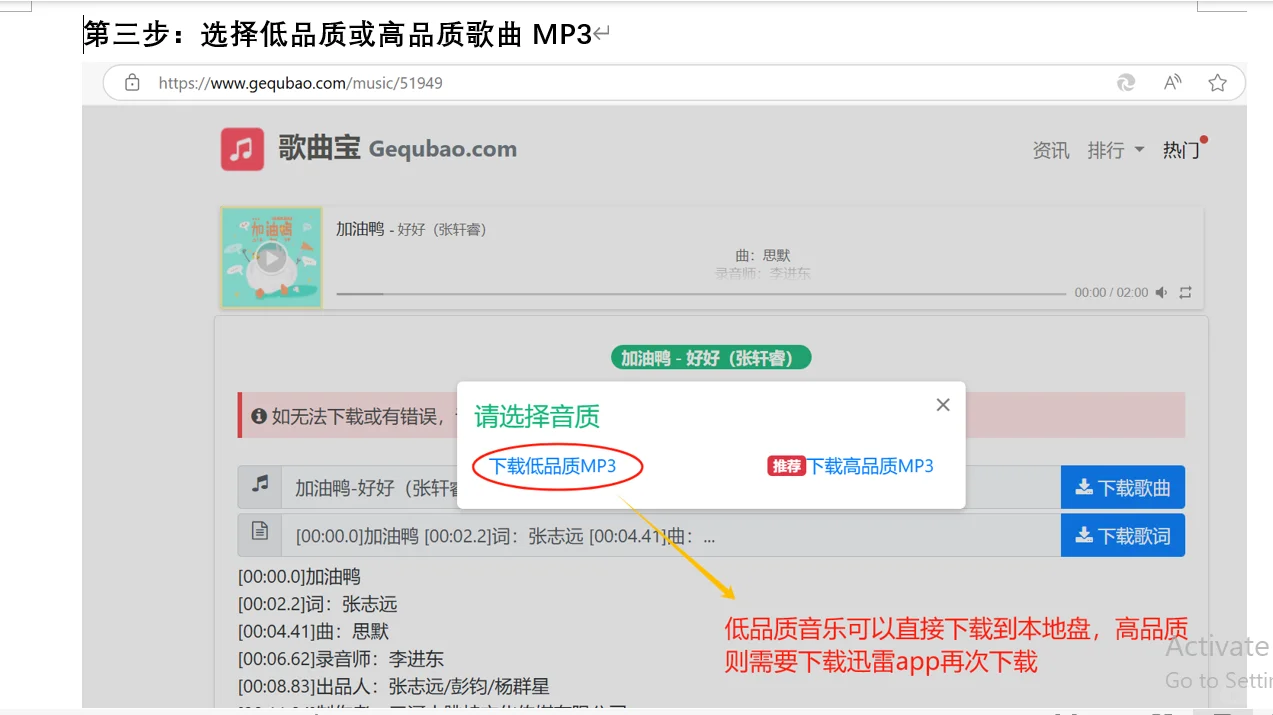Click the music note icon beside 加油鸭-好好

click(260, 487)
